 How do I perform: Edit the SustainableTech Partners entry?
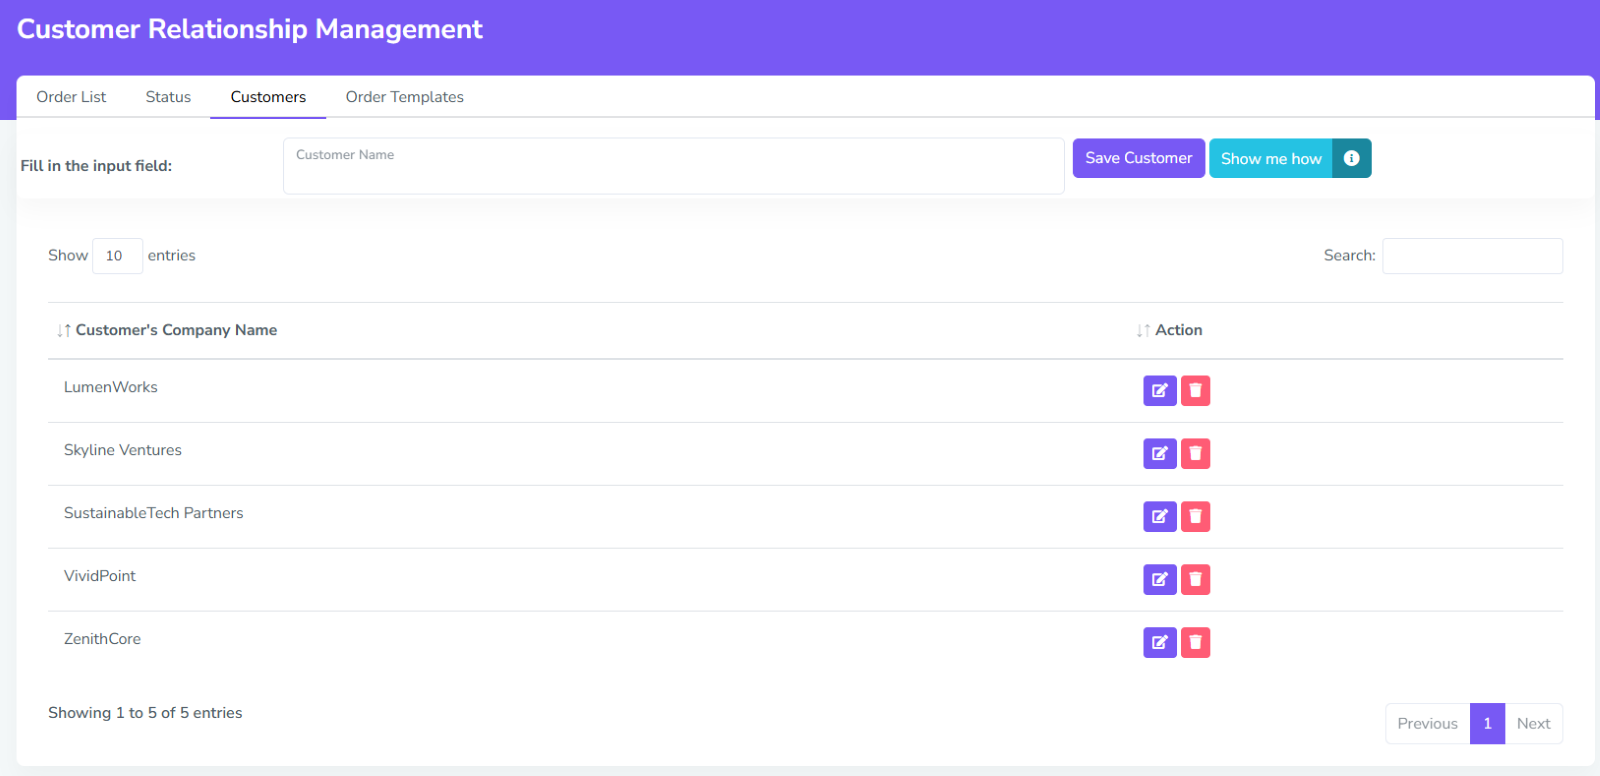[x=1159, y=517]
